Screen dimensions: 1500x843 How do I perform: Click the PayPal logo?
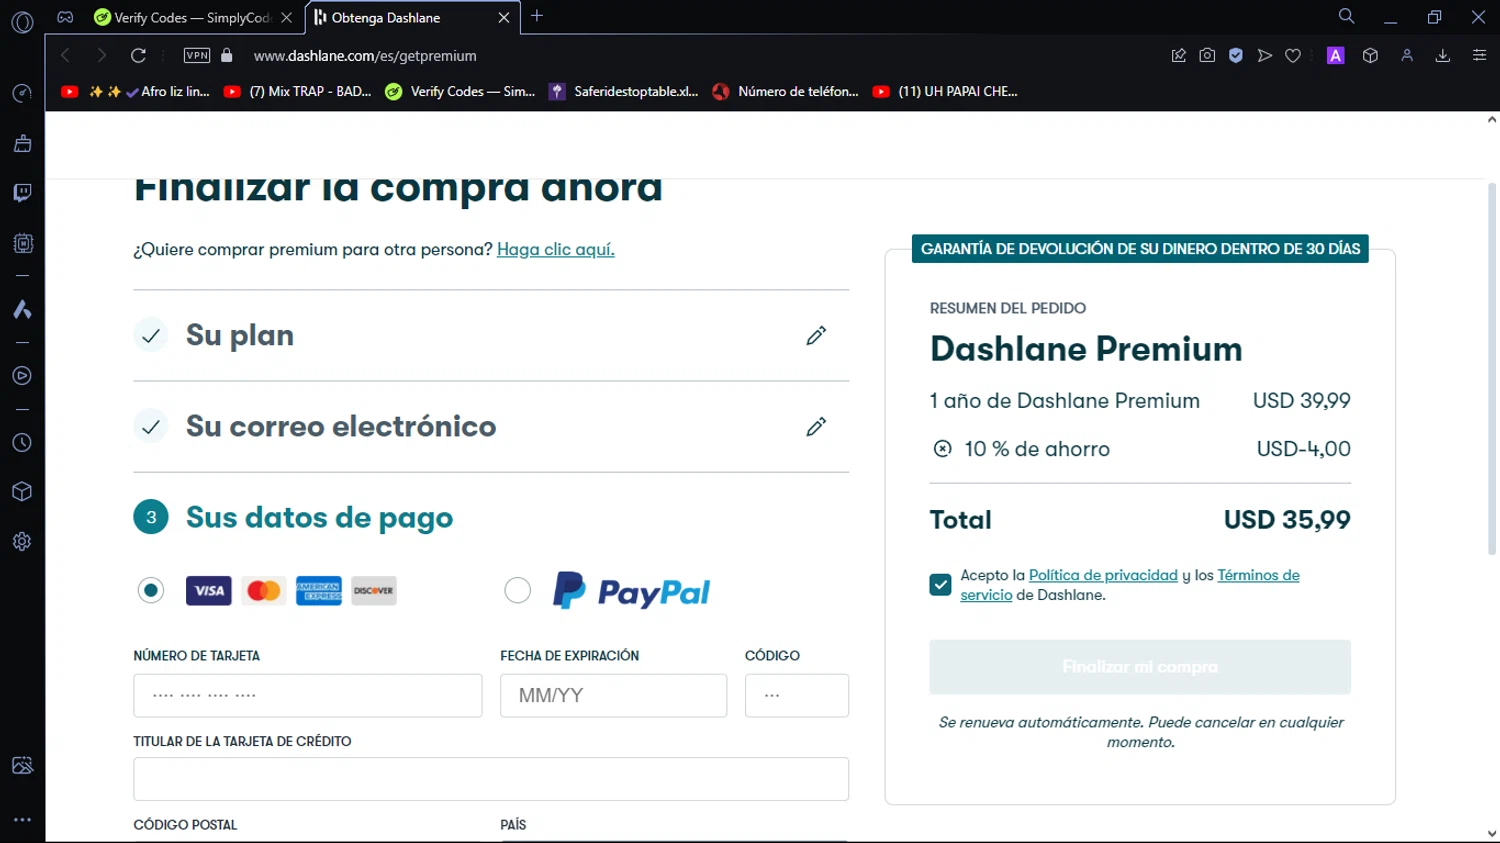coord(631,591)
